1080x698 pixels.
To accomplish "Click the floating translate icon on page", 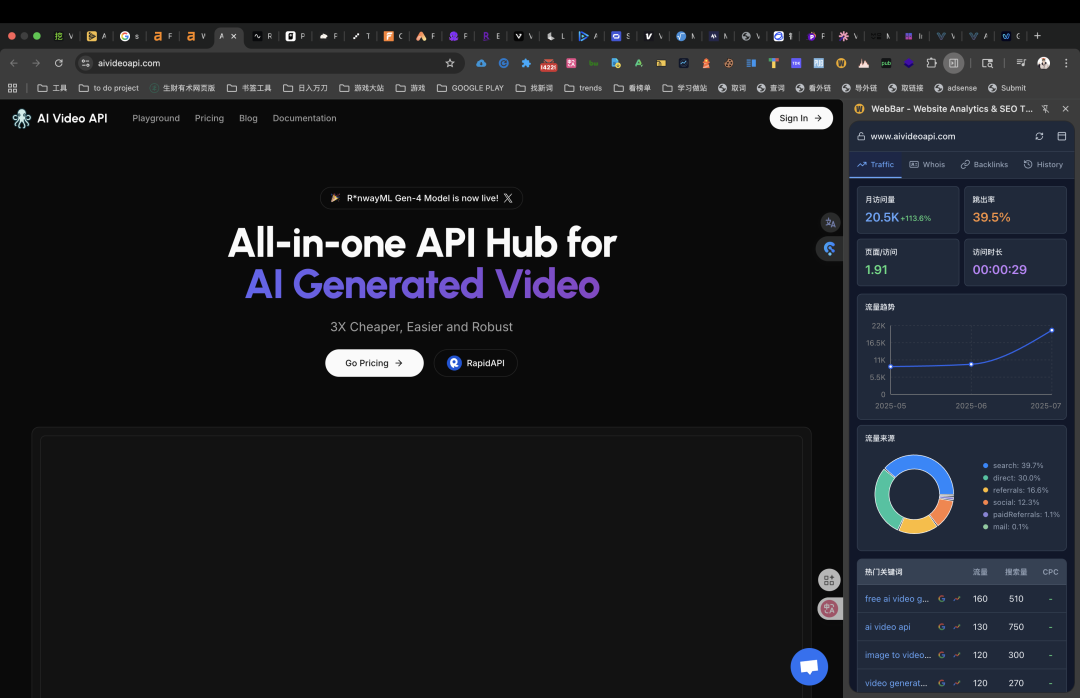I will [x=830, y=223].
